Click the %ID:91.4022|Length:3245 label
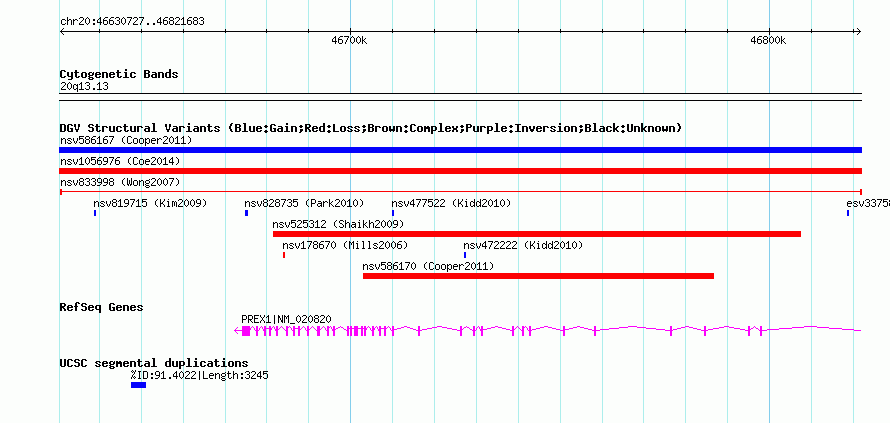The height and width of the screenshot is (423, 890). pyautogui.click(x=200, y=375)
